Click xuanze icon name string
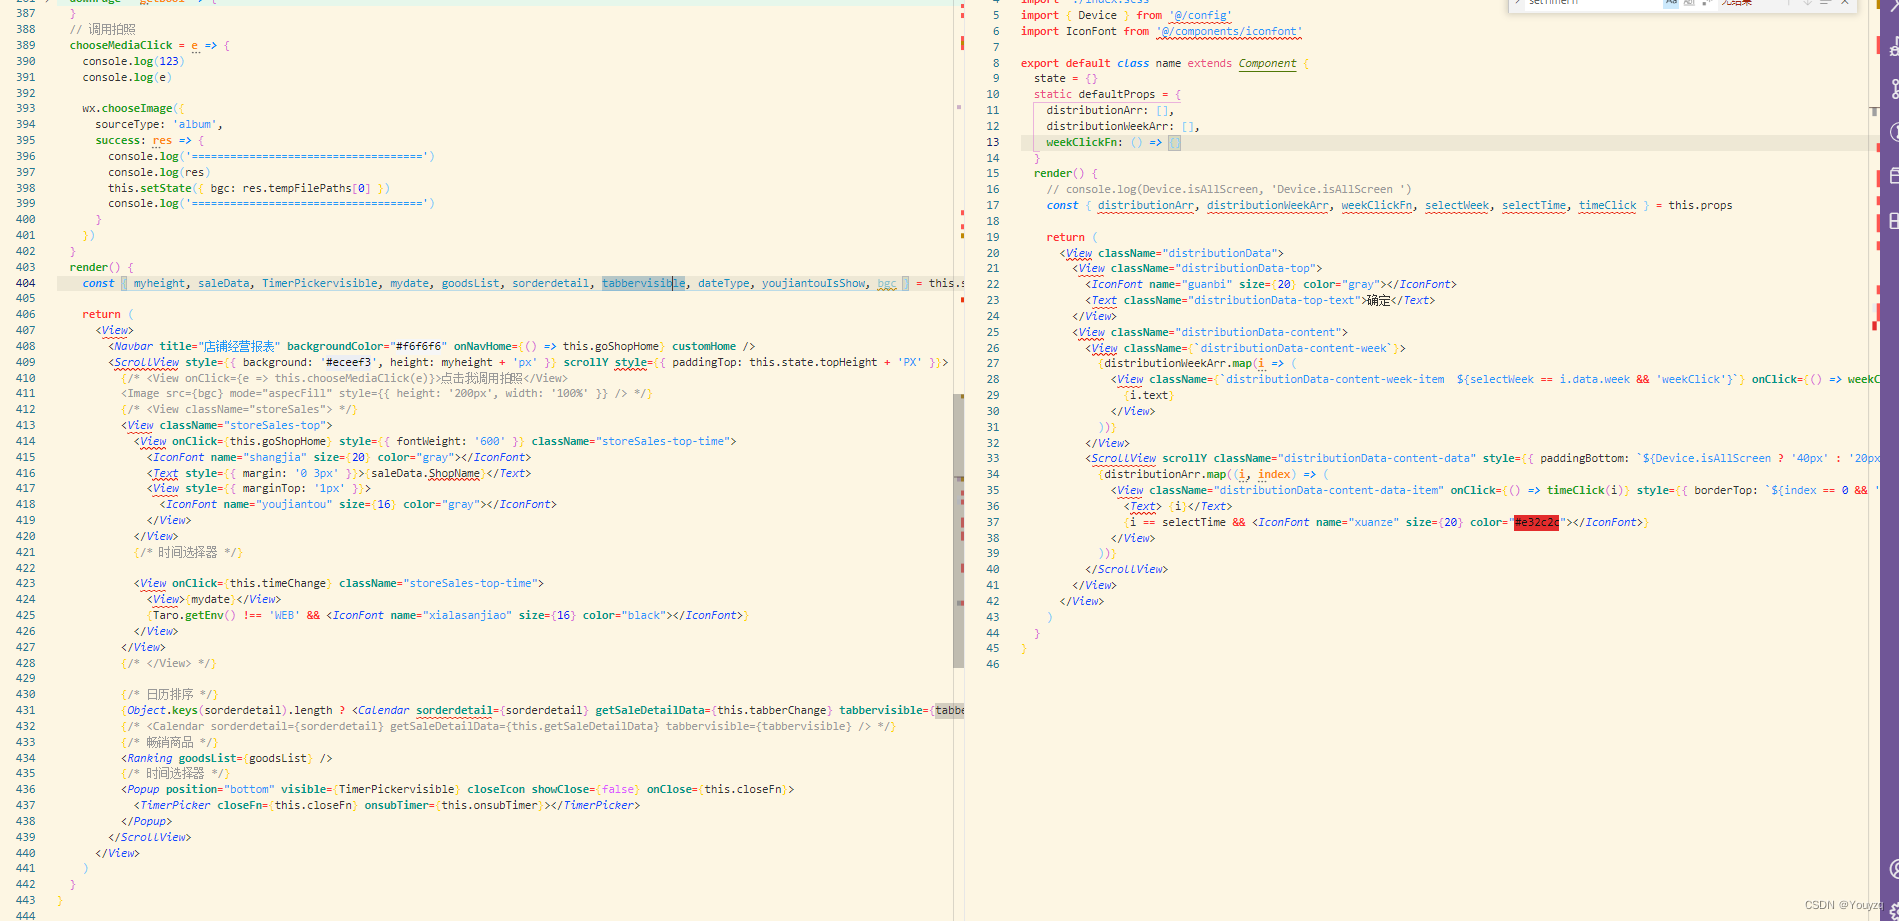Image resolution: width=1899 pixels, height=921 pixels. [x=1371, y=523]
